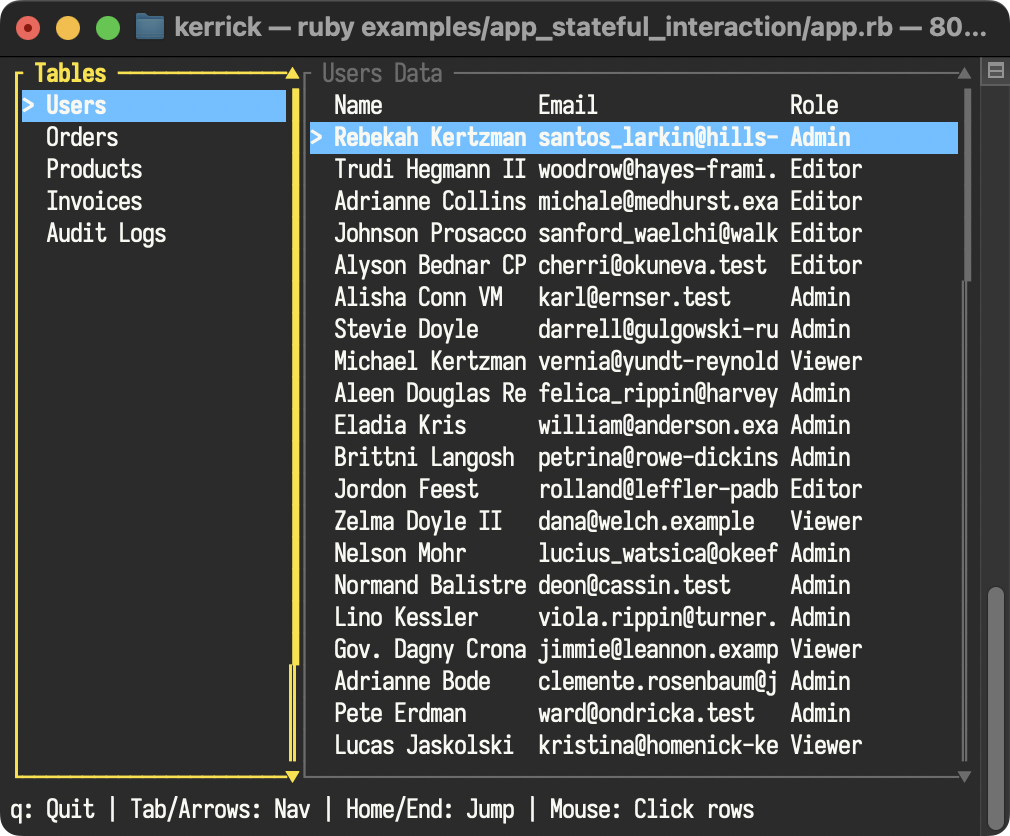
Task: Select the Nelson Mohr row
Action: tap(634, 553)
